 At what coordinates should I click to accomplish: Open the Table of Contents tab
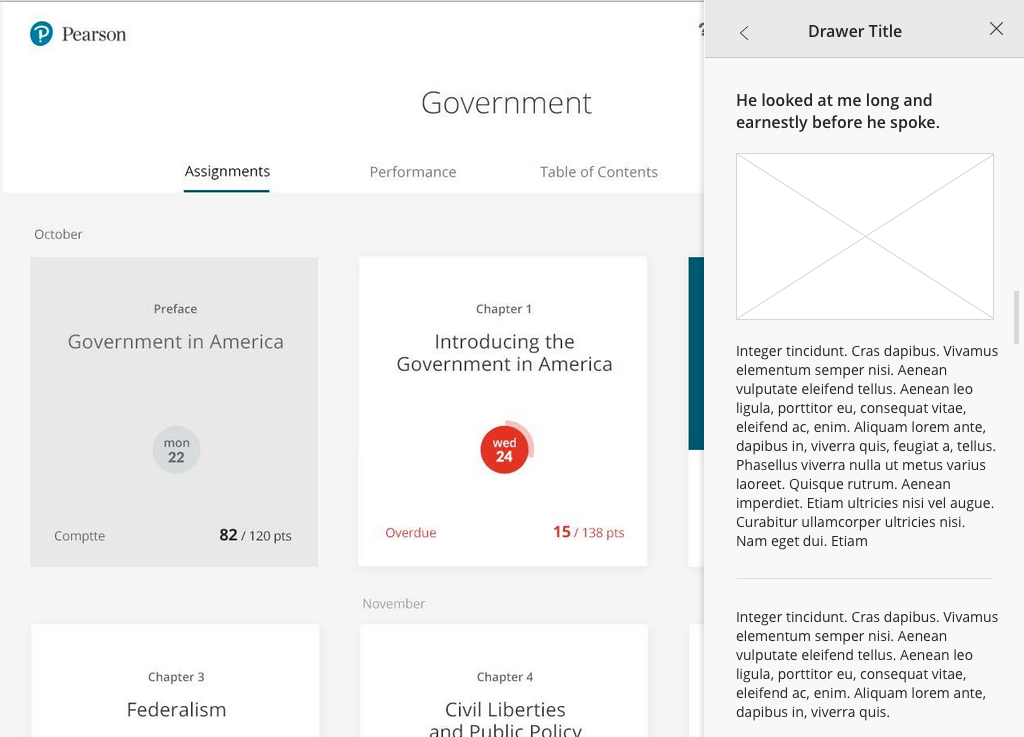tap(598, 172)
